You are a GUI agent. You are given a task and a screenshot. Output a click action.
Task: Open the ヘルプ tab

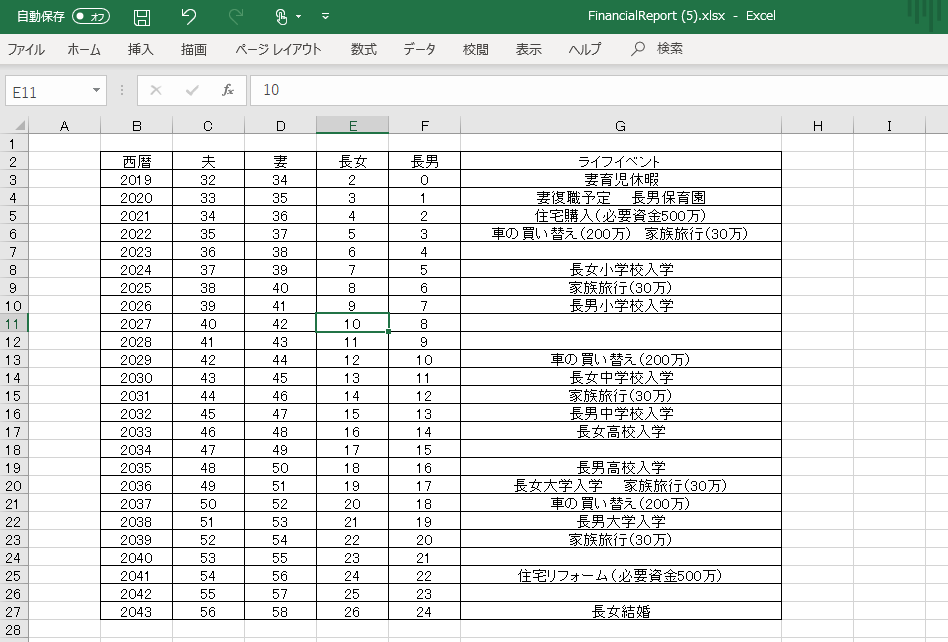click(x=585, y=49)
